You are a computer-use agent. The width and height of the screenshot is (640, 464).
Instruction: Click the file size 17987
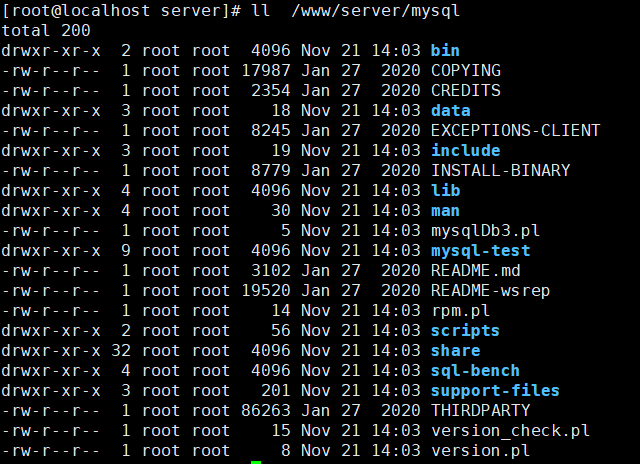266,71
